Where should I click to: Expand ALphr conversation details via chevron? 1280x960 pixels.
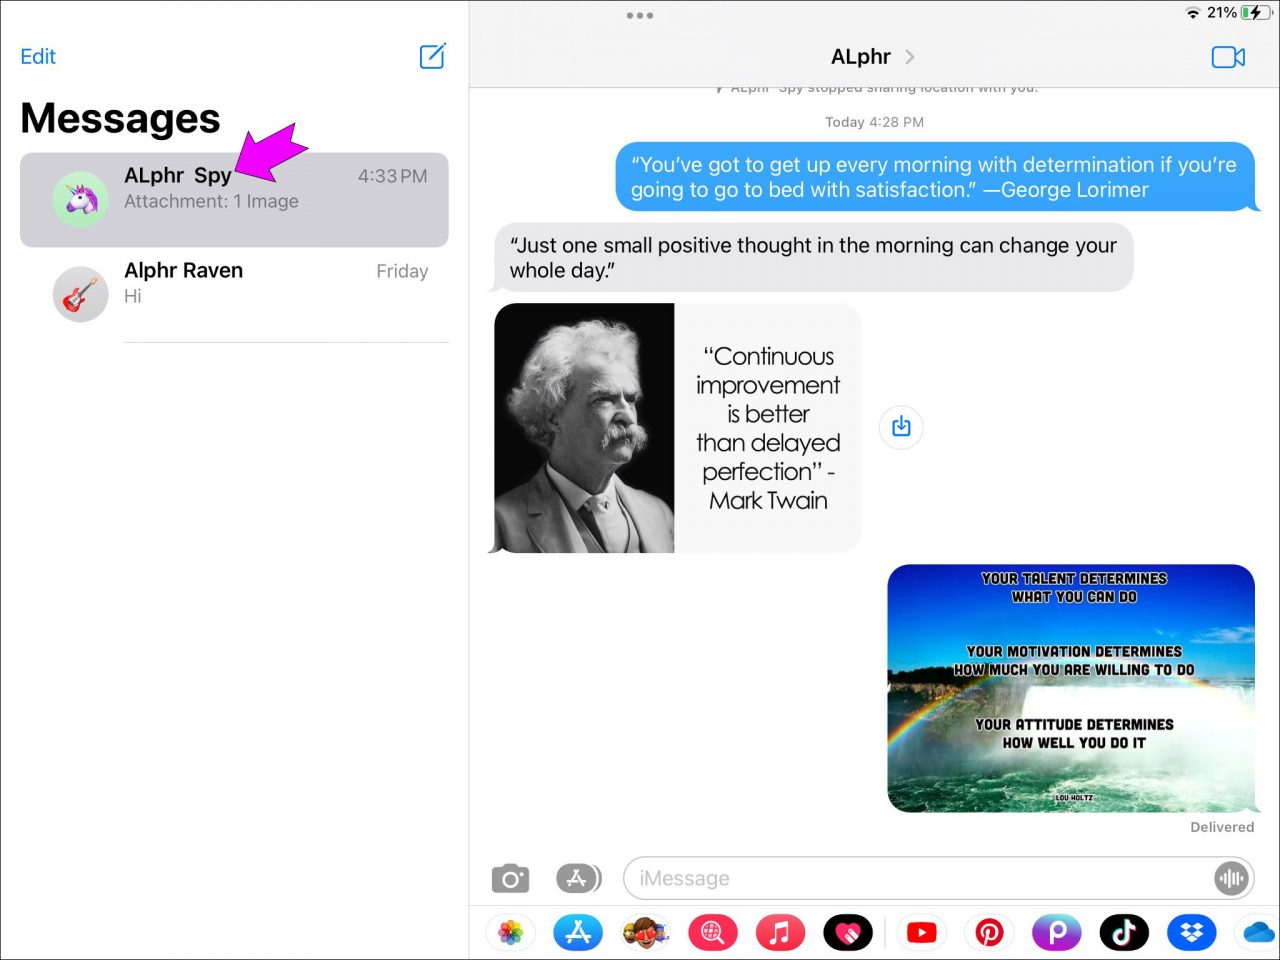tap(909, 57)
